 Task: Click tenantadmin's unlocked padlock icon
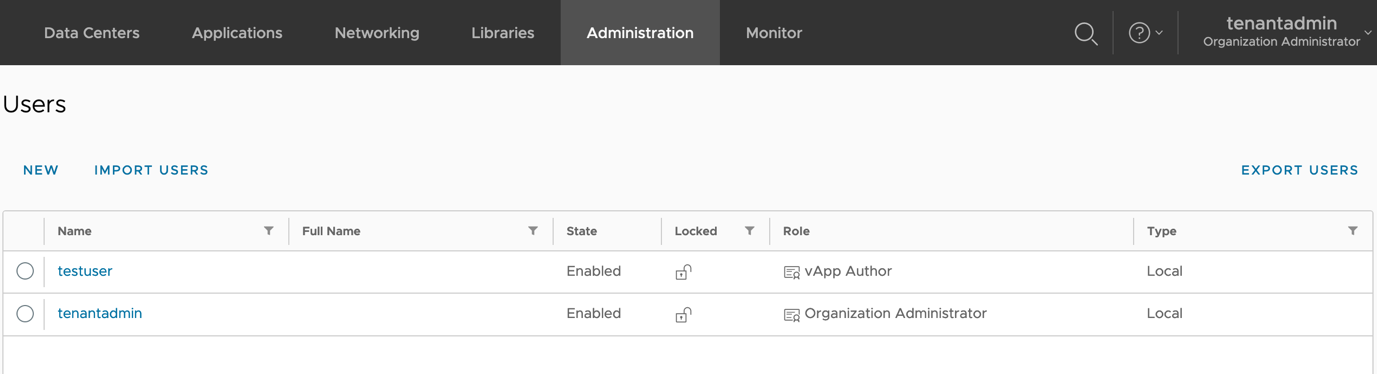pos(683,314)
